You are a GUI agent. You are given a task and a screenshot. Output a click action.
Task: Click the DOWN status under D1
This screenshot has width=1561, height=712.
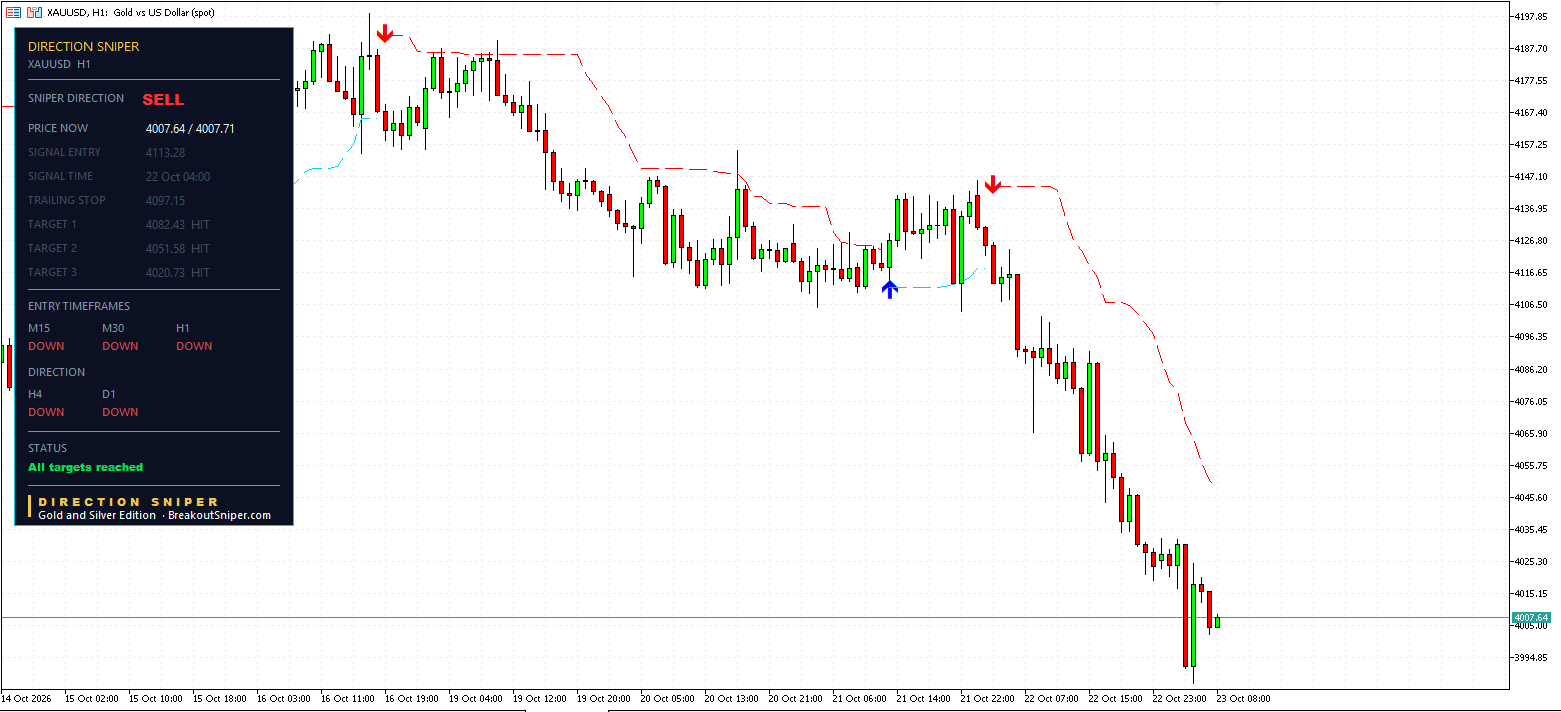pos(120,413)
